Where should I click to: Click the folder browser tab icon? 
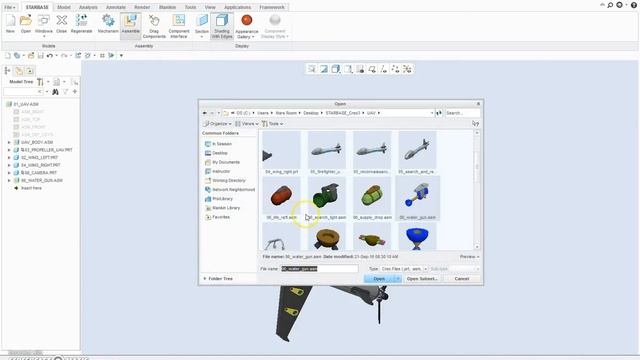click(x=19, y=71)
